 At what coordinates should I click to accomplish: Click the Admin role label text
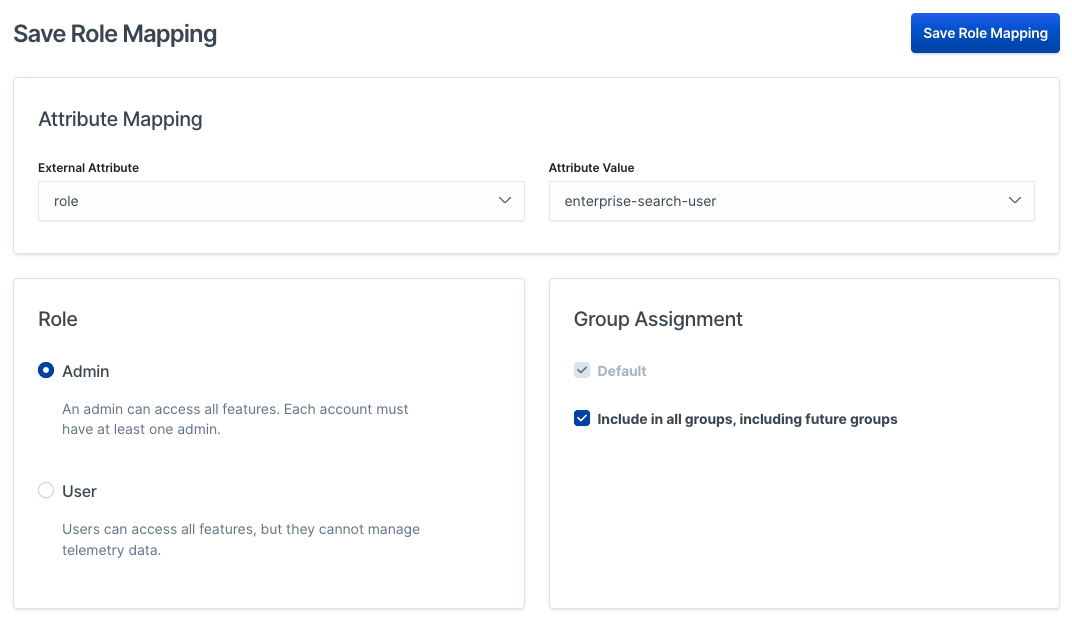pyautogui.click(x=86, y=371)
